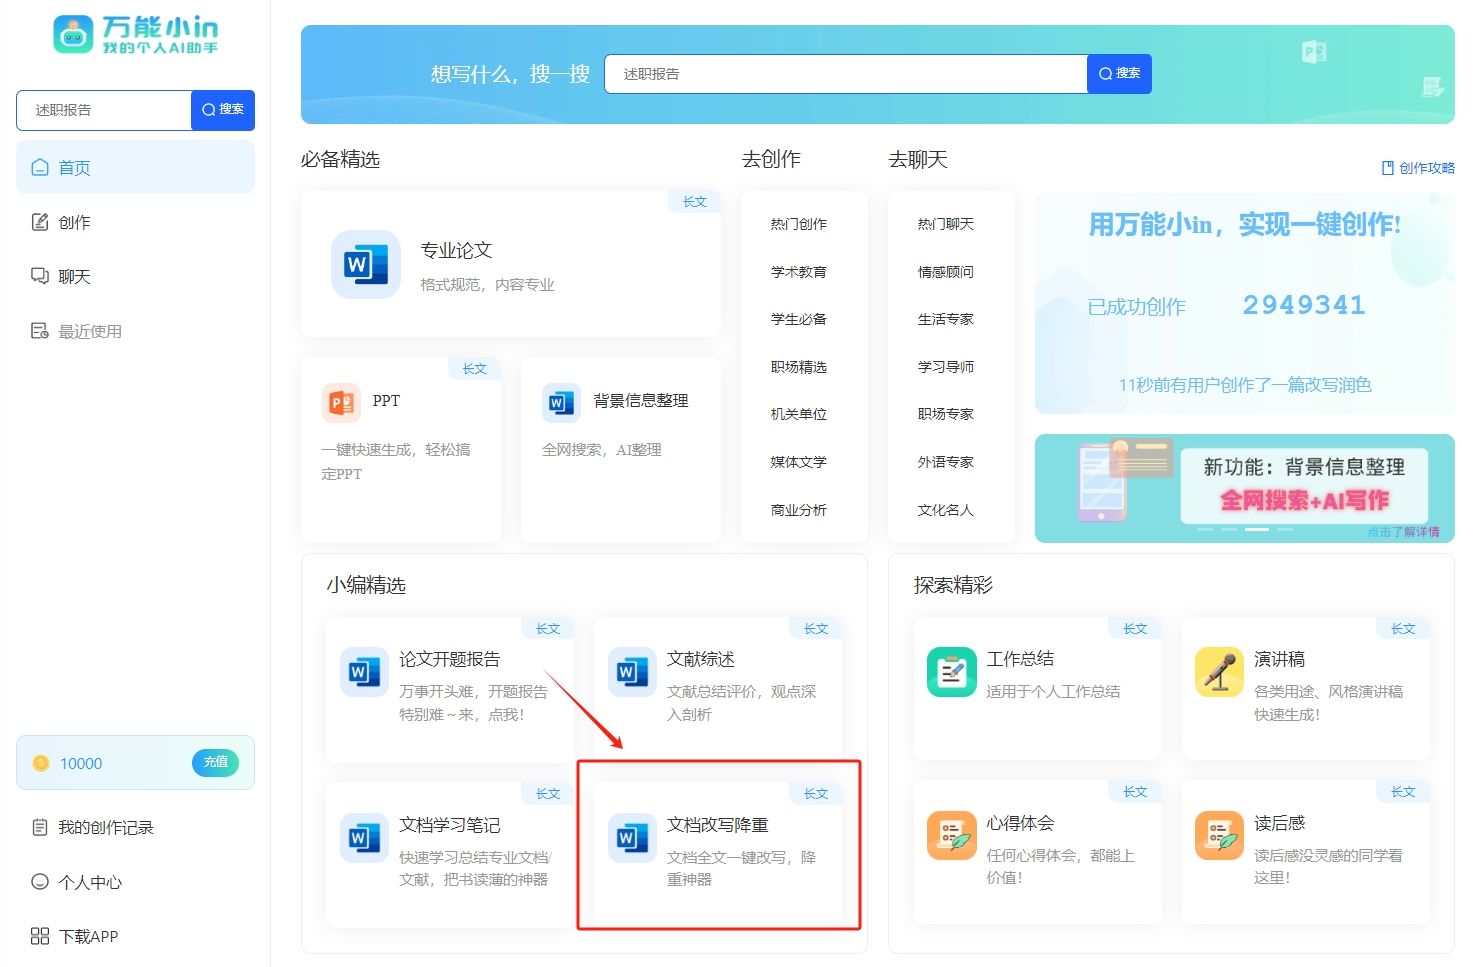
Task: Click the 搜索 button in sidebar
Action: (223, 110)
